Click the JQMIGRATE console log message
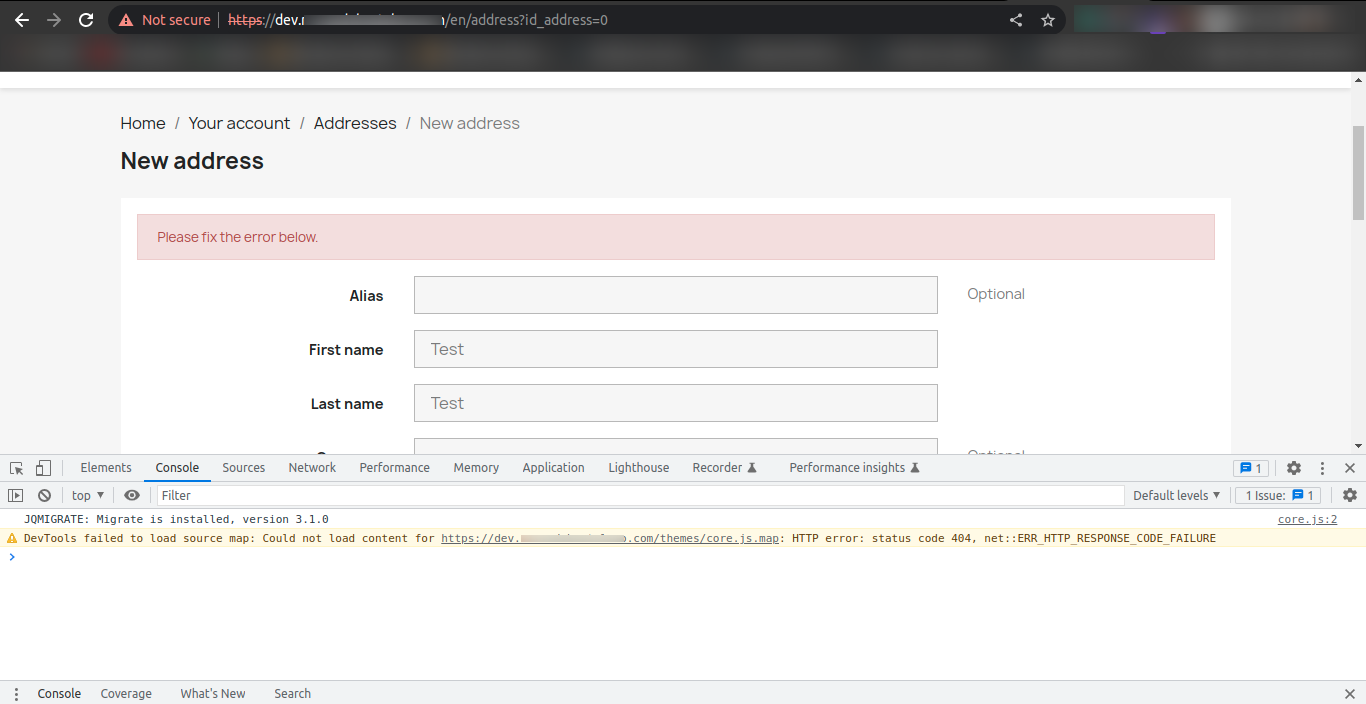This screenshot has width=1366, height=704. click(176, 519)
